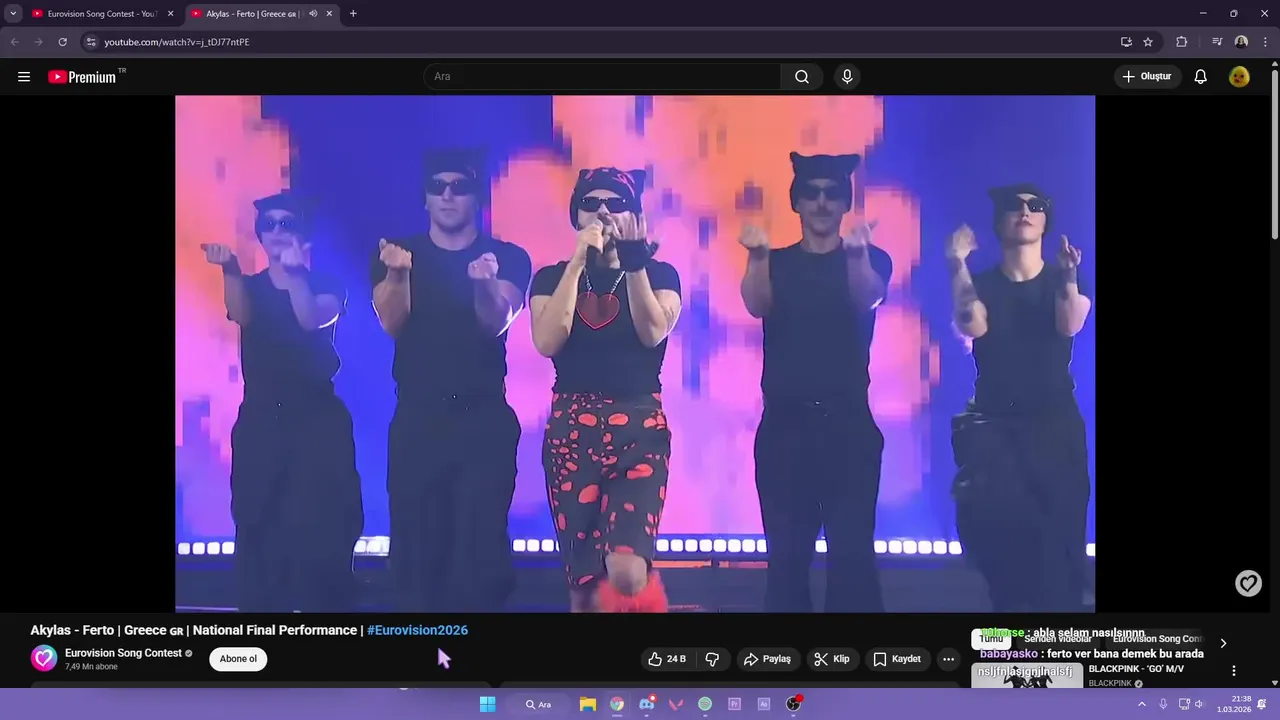Create a clip with 'Klip' button

(x=831, y=659)
